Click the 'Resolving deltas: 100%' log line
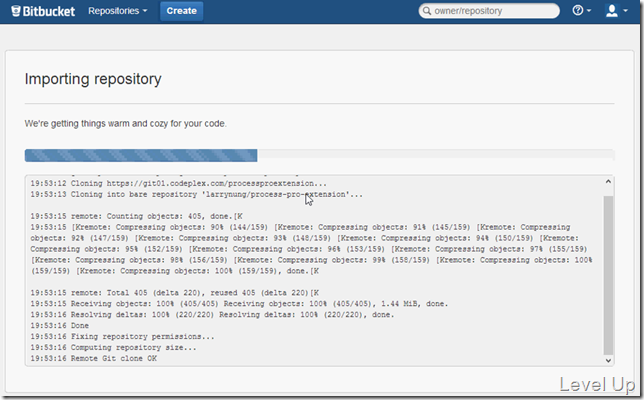Screen dimensions: 644x400 pos(212,315)
